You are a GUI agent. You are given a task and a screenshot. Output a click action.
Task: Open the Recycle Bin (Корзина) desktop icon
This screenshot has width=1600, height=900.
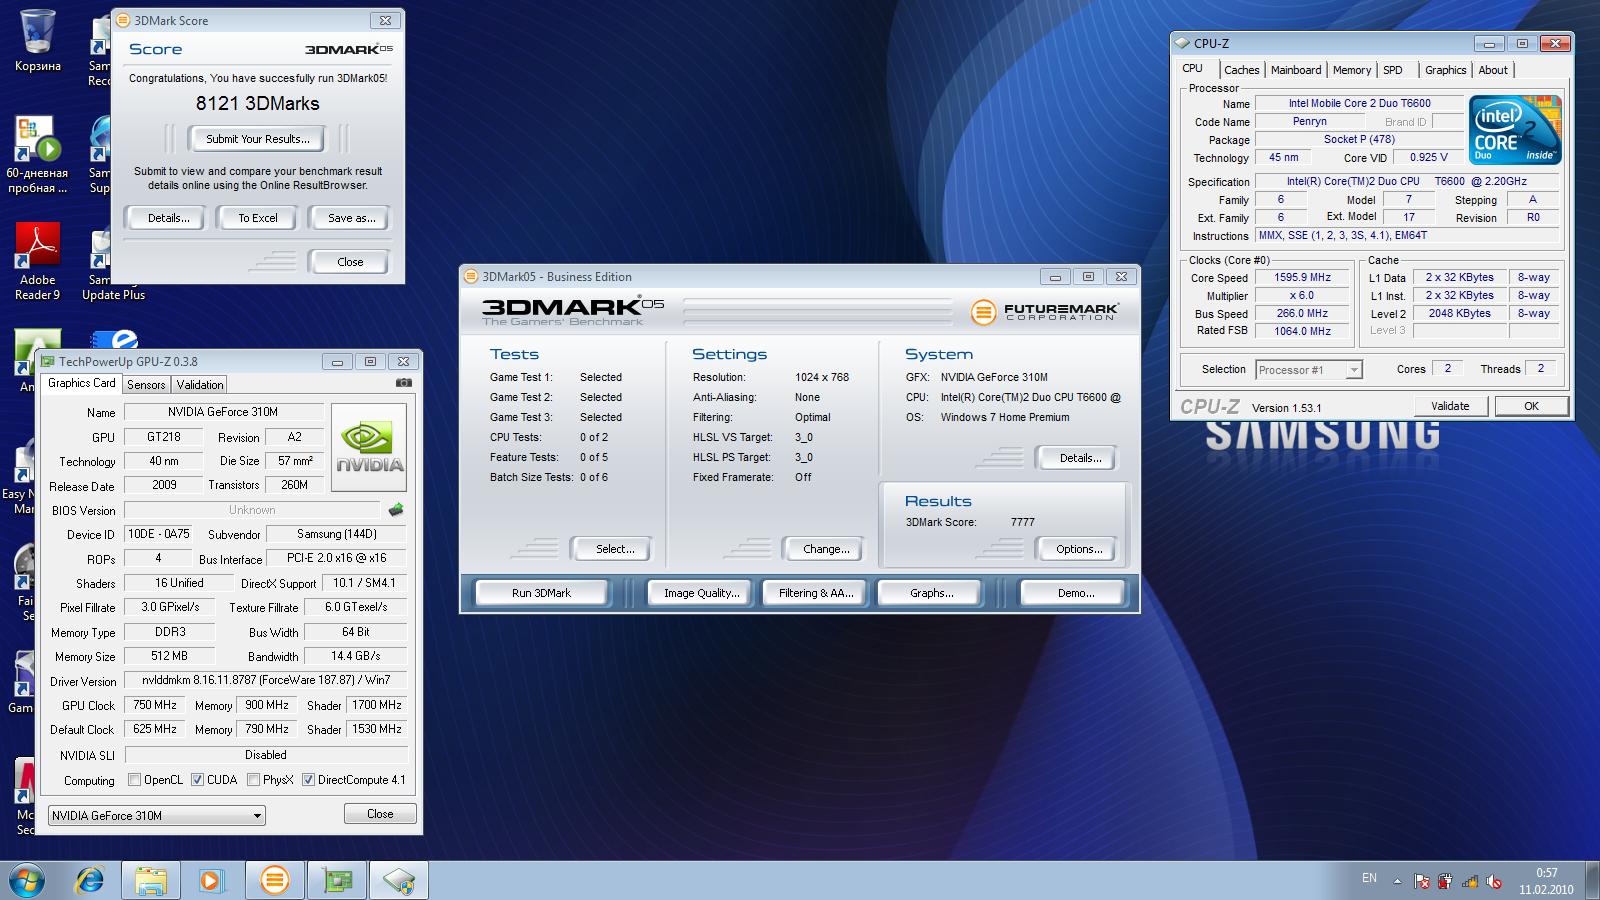coord(38,40)
